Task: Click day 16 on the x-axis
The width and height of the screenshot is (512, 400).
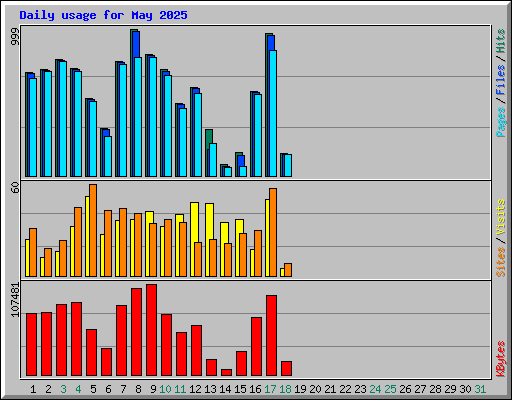Action: tap(255, 389)
